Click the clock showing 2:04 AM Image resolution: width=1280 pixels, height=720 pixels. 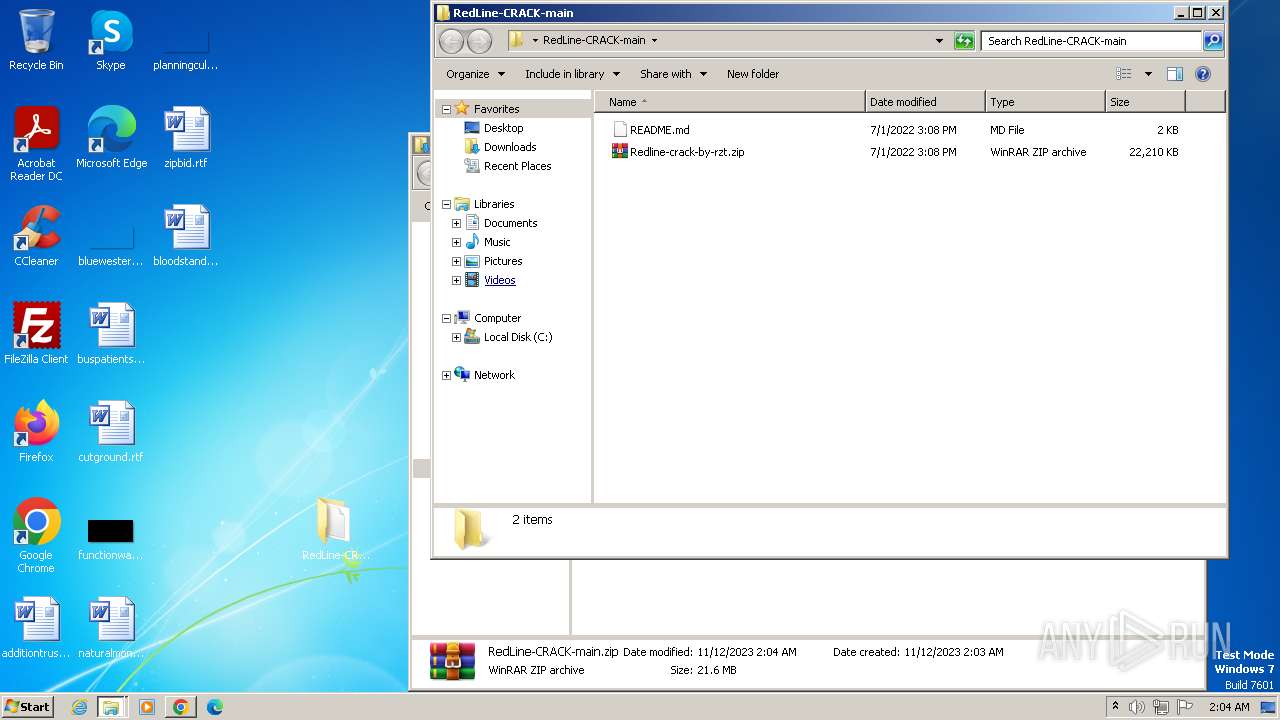click(x=1229, y=707)
